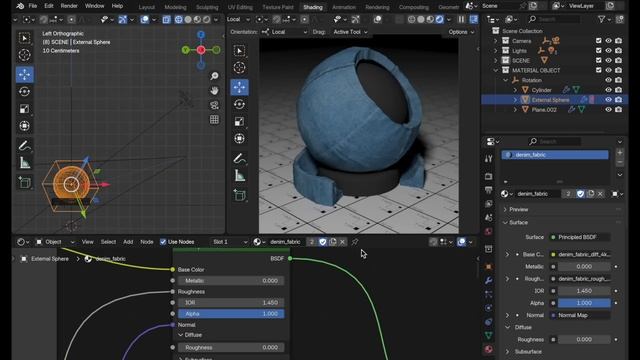Open the viewport Options popover
The height and width of the screenshot is (360, 640).
(x=461, y=32)
